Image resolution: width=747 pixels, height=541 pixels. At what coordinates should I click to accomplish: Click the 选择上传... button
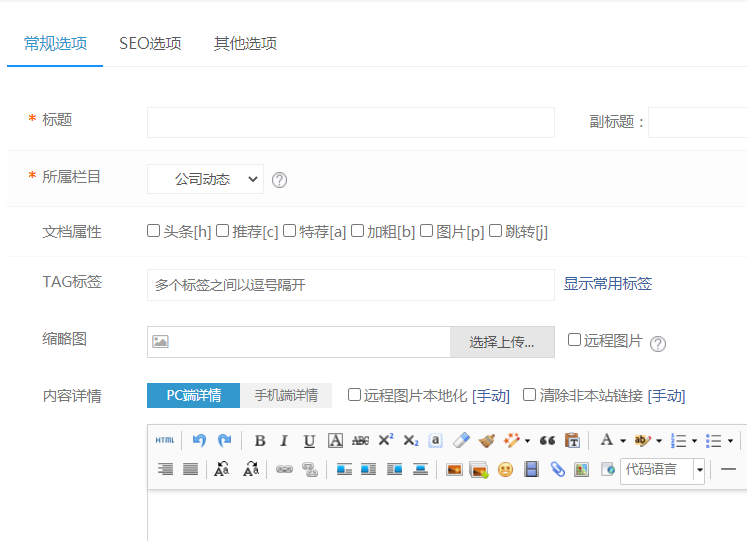click(502, 342)
